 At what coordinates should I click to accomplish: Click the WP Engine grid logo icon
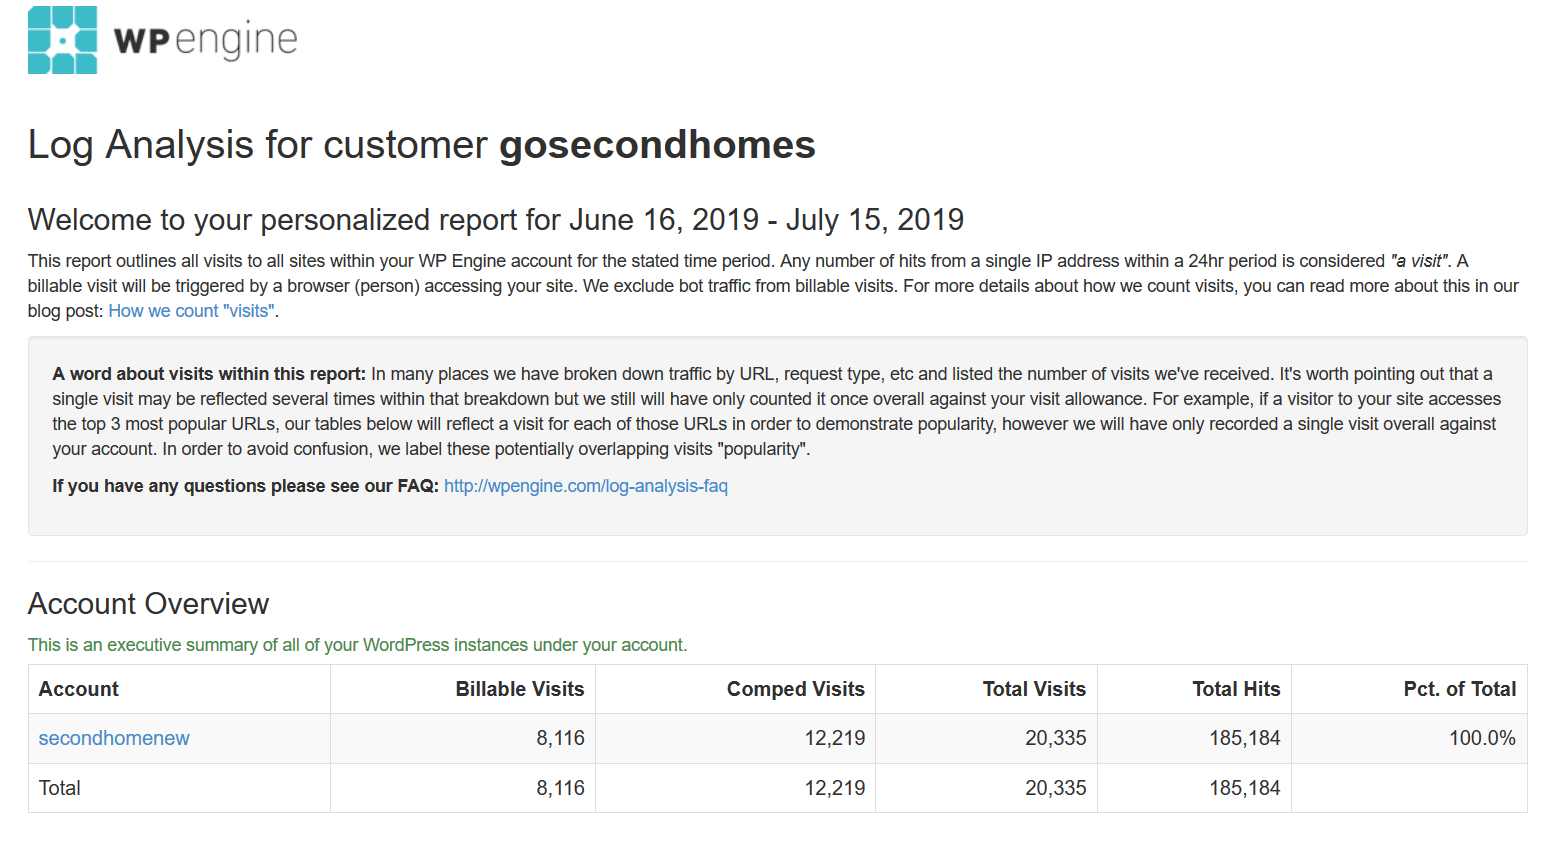[62, 40]
